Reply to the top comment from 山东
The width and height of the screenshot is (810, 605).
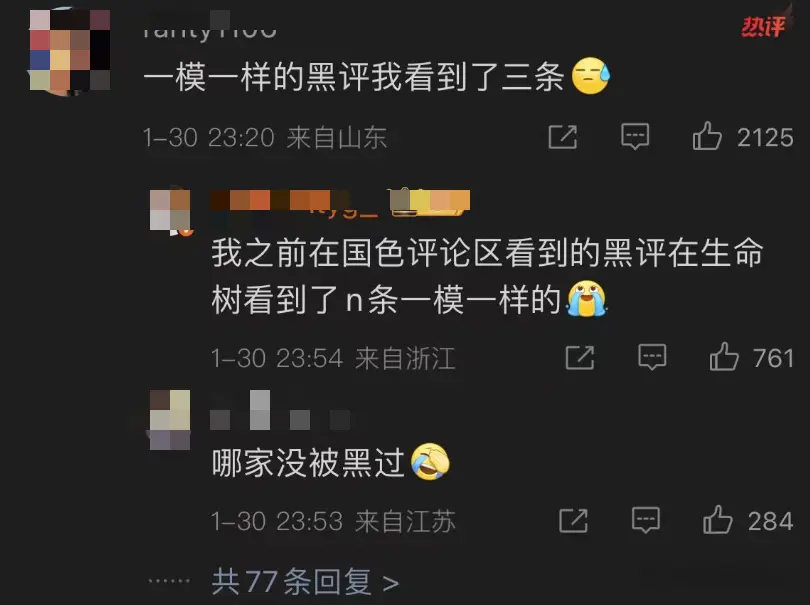coord(635,137)
